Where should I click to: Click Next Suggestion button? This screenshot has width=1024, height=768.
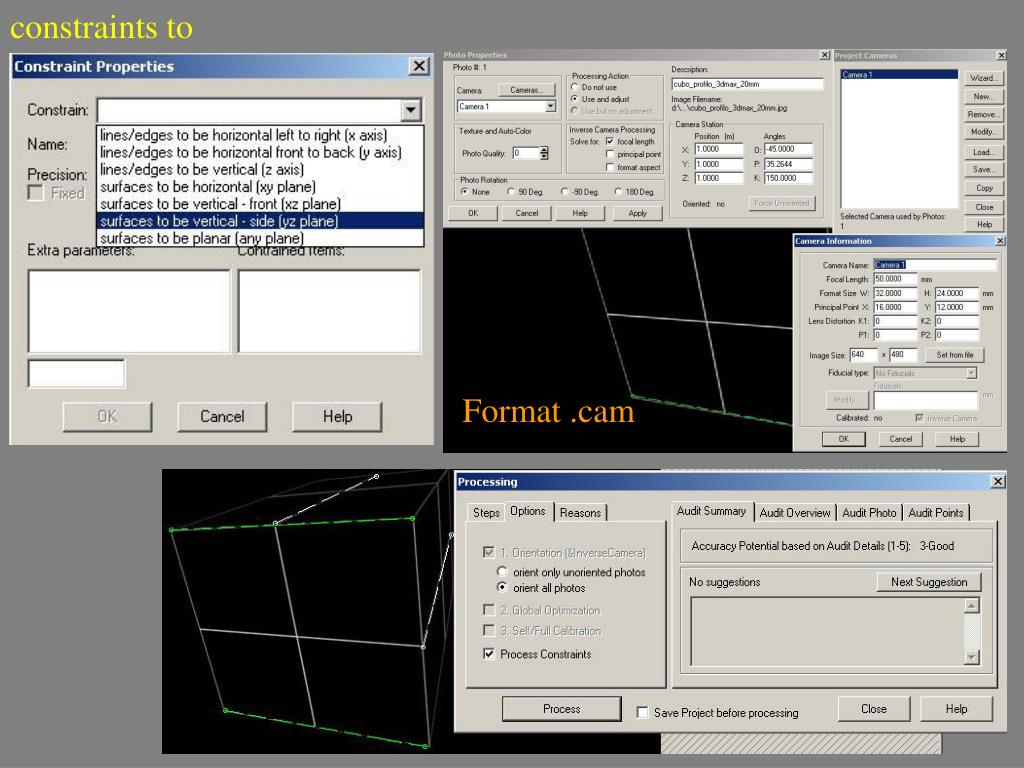tap(929, 582)
